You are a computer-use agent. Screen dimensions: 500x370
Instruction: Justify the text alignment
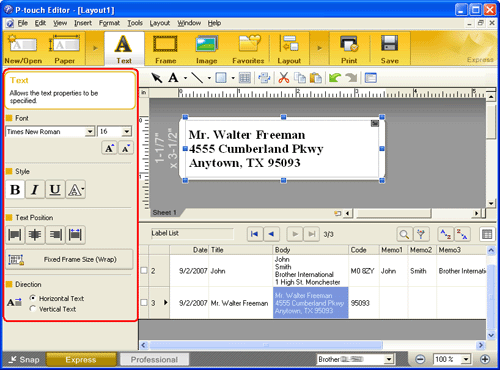[76, 235]
